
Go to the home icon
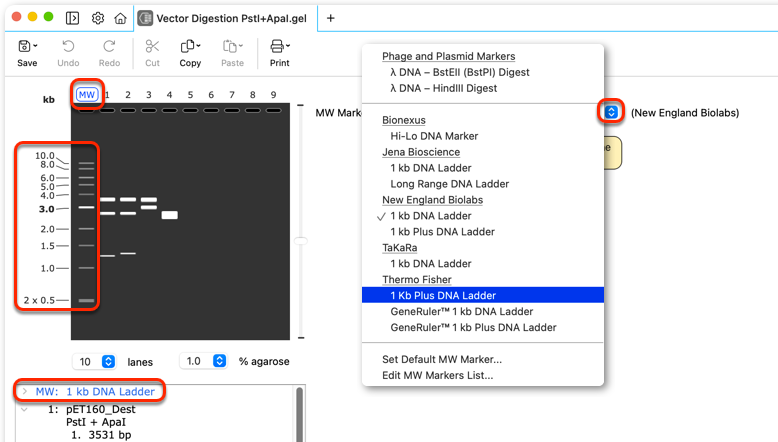(x=120, y=18)
